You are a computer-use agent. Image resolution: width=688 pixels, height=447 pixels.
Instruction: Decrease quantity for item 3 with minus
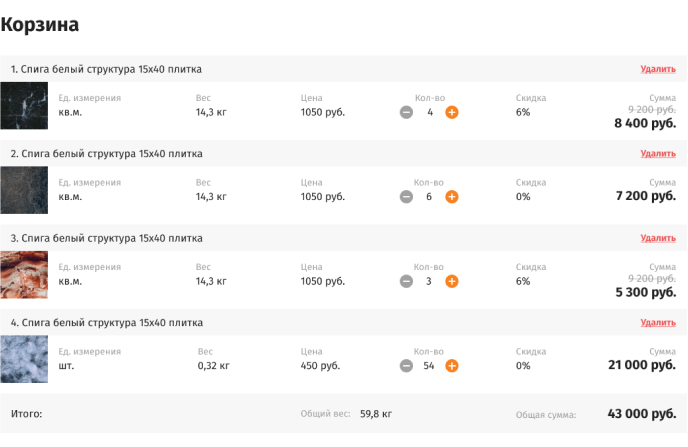(406, 281)
